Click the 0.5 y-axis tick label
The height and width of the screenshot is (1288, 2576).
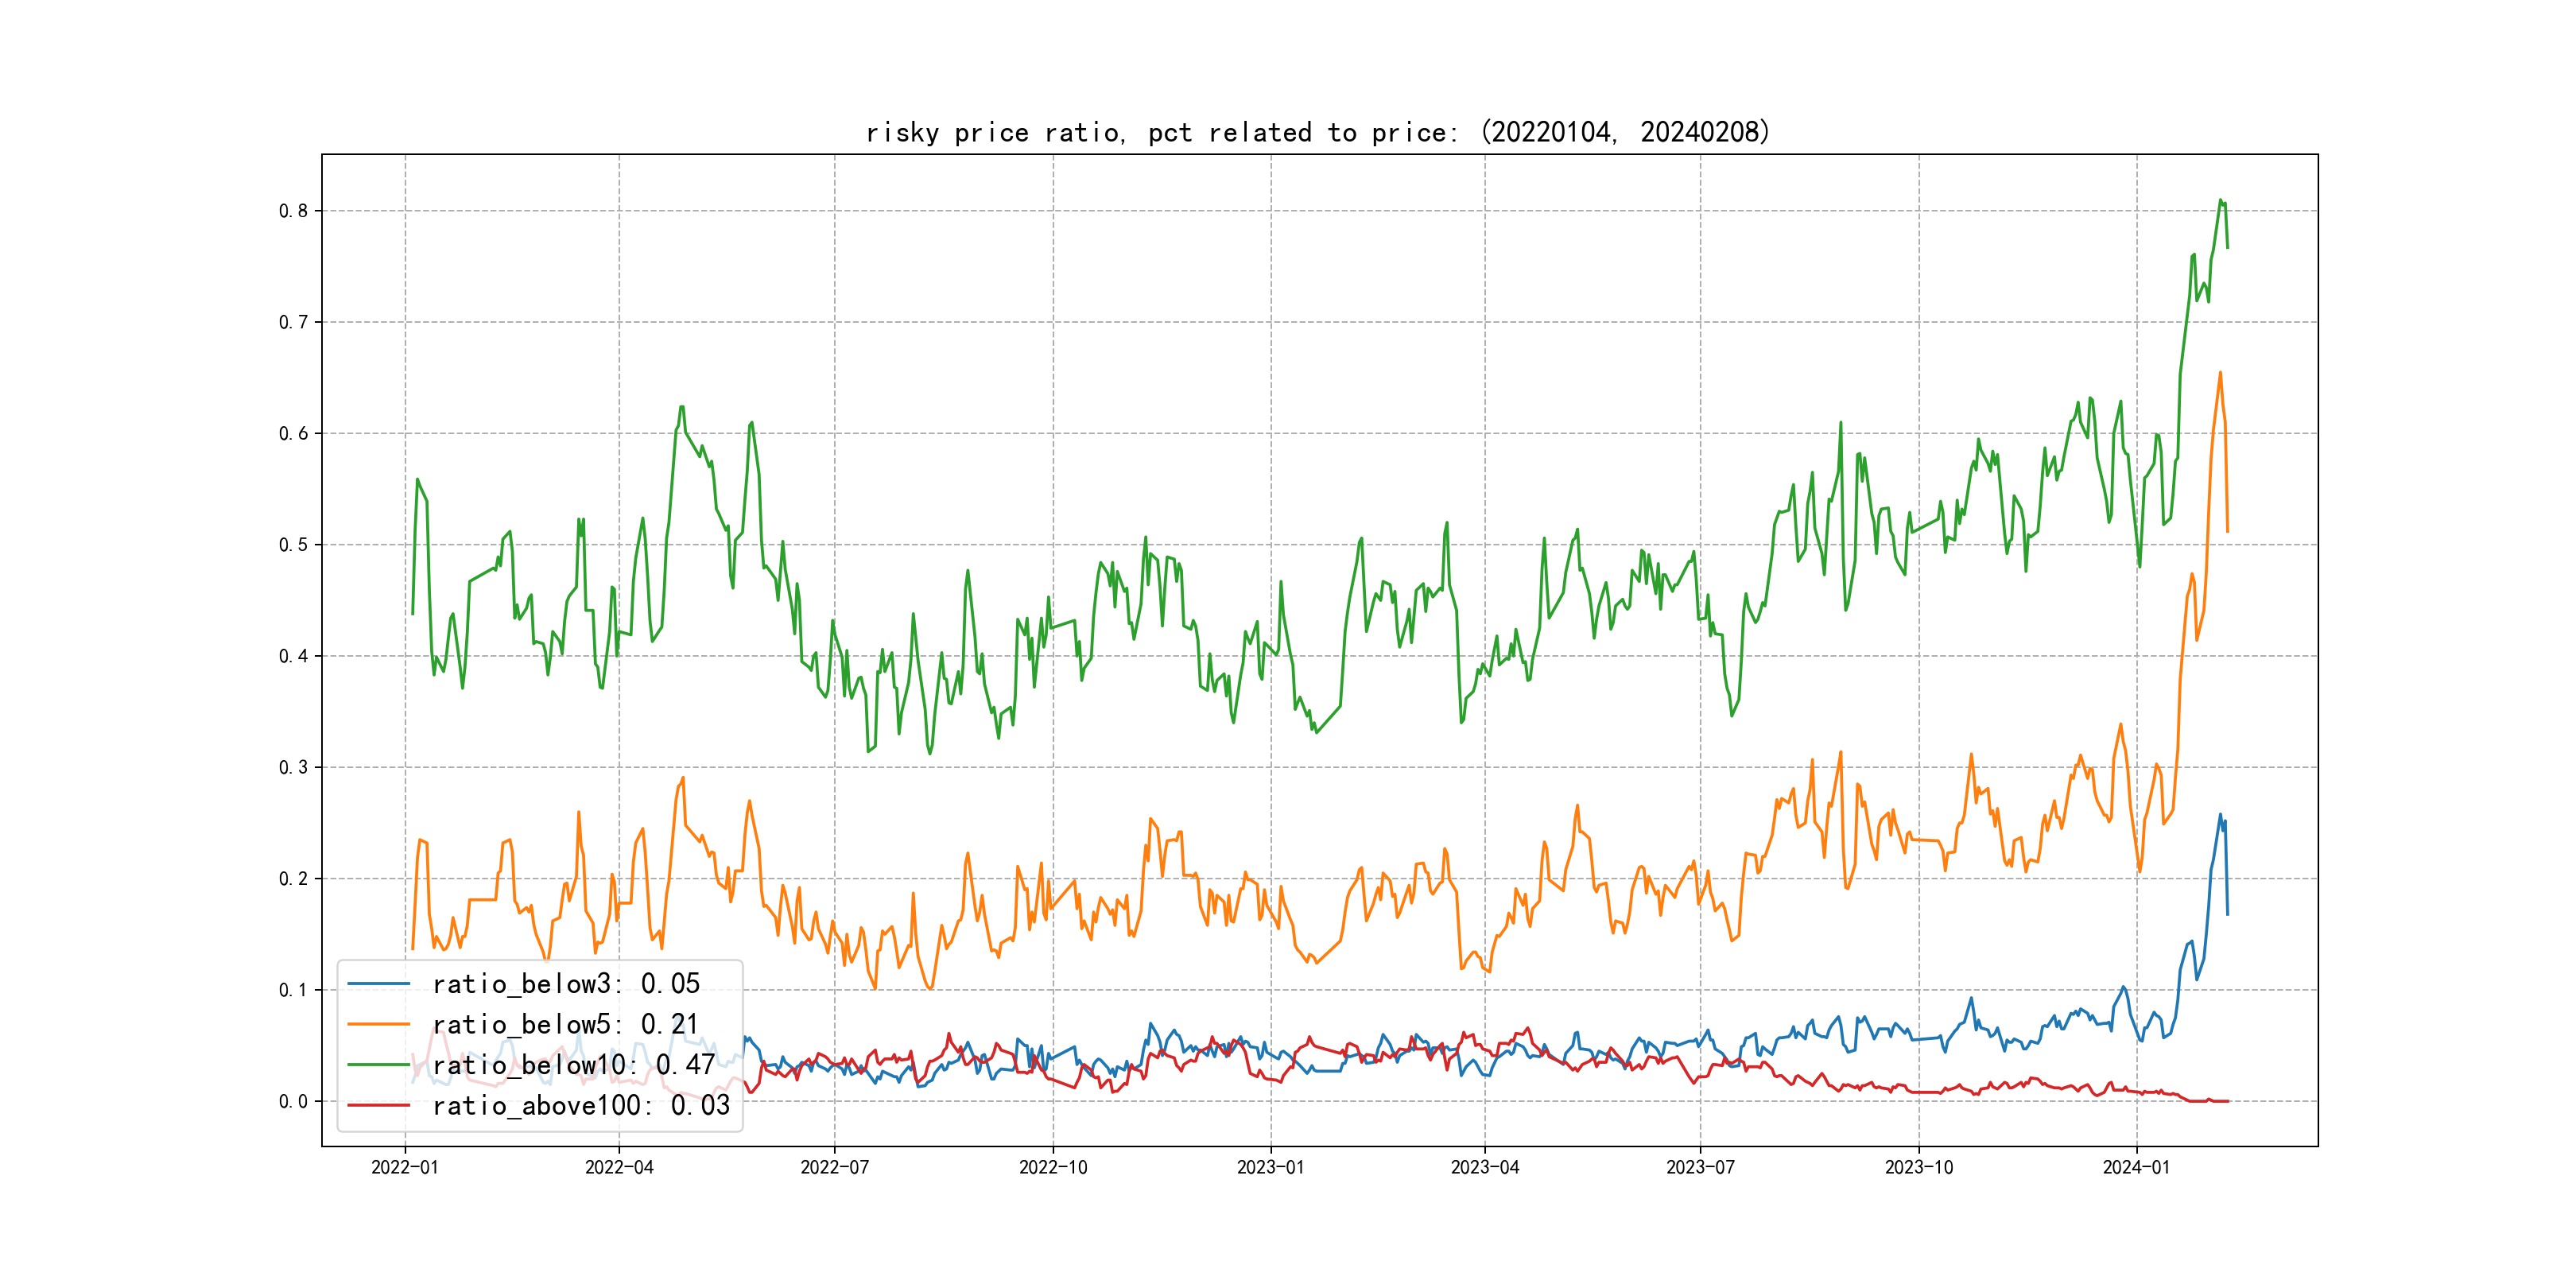pyautogui.click(x=293, y=545)
